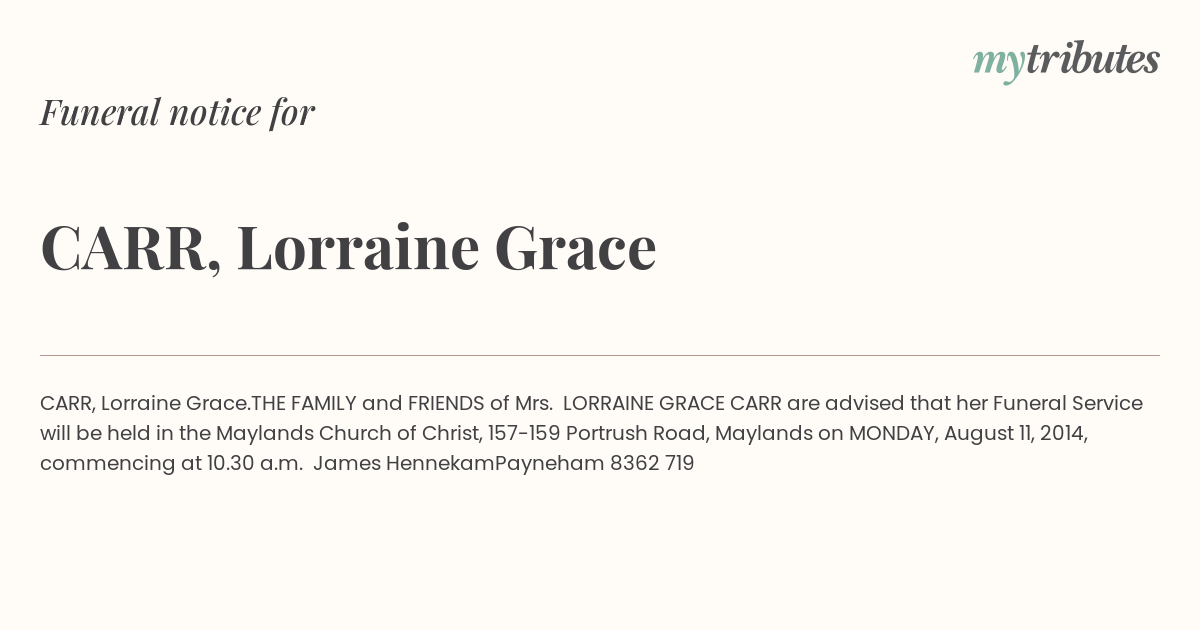Click the date 'MONDAY, August 11, 2014'
The height and width of the screenshot is (630, 1200).
tap(967, 434)
